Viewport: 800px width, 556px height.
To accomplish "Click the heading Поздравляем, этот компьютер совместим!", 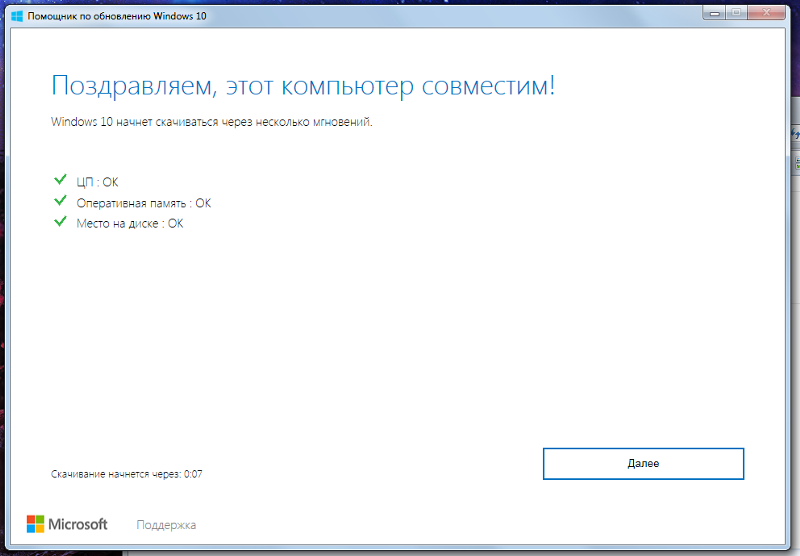I will pos(303,86).
